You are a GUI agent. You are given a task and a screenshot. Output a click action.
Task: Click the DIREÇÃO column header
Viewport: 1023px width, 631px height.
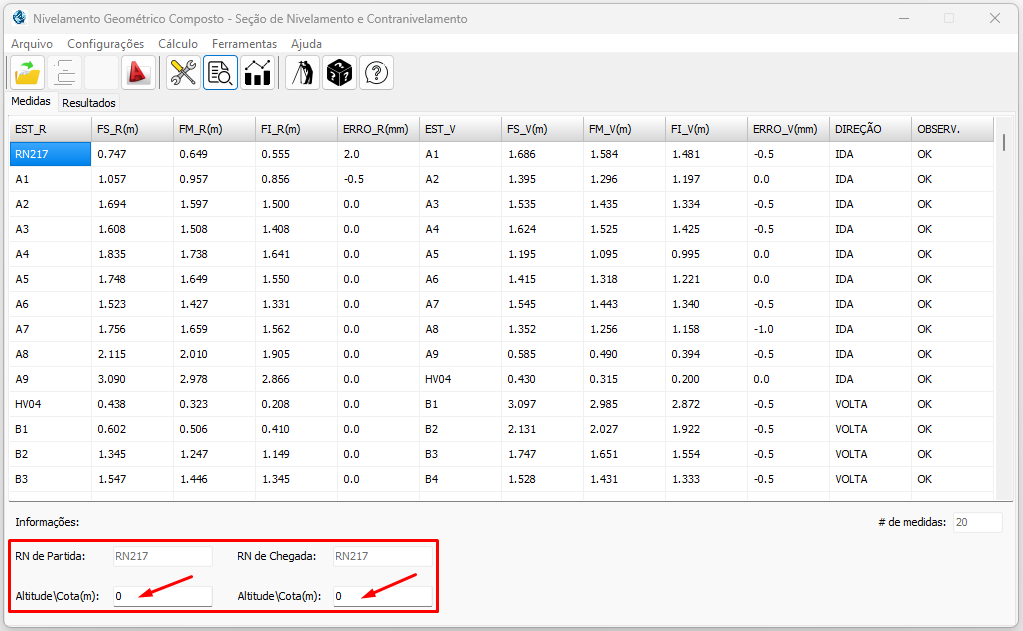[x=868, y=129]
